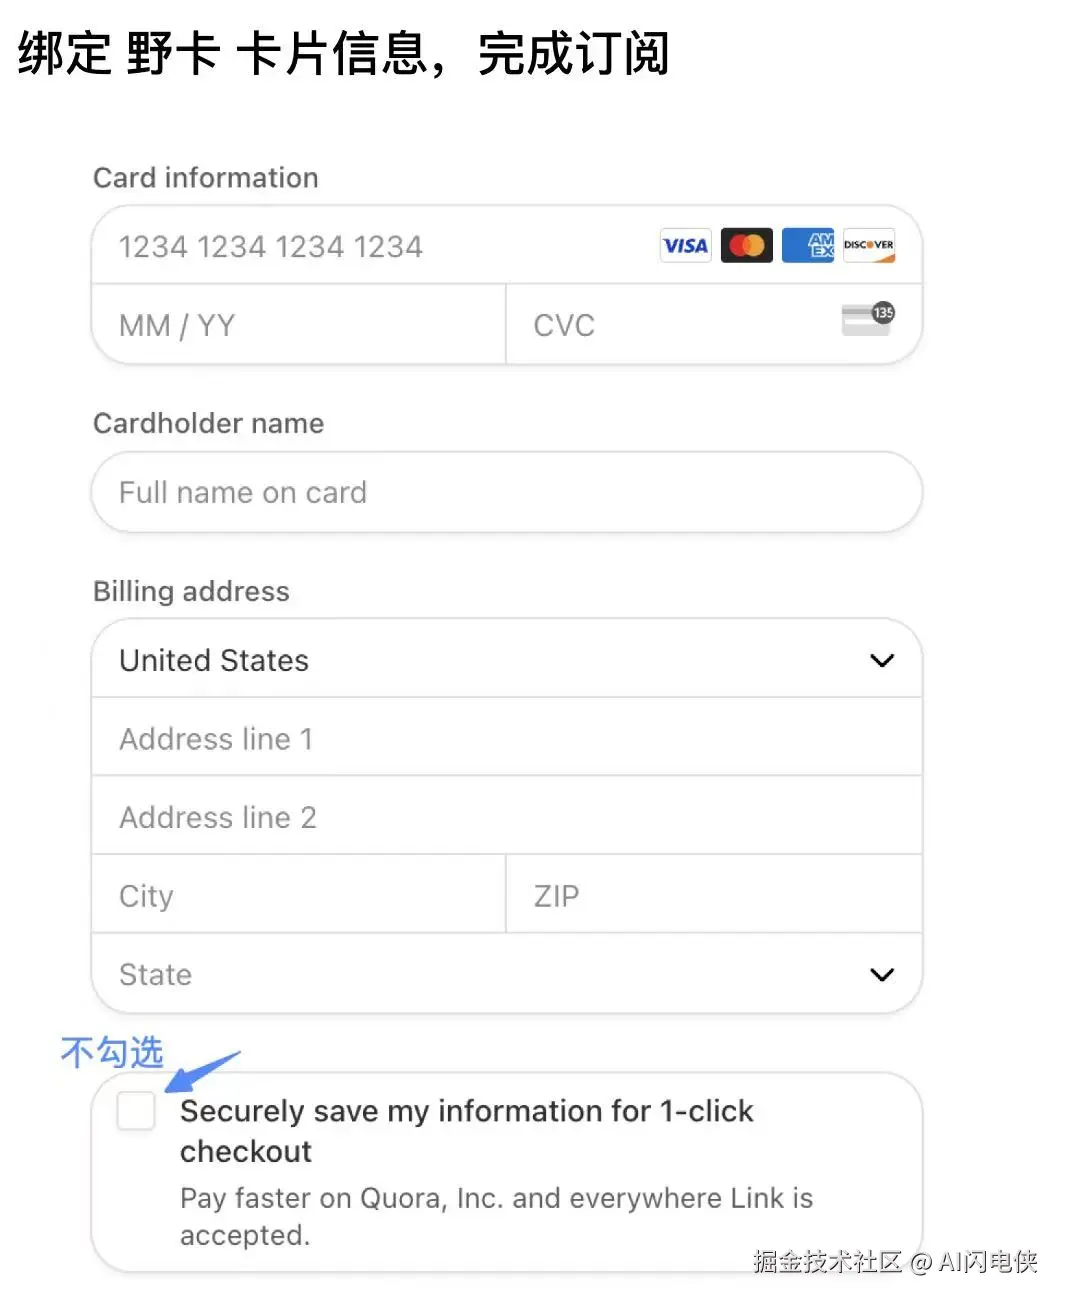The height and width of the screenshot is (1308, 1070).
Task: Click the American Express logo
Action: pyautogui.click(x=807, y=246)
